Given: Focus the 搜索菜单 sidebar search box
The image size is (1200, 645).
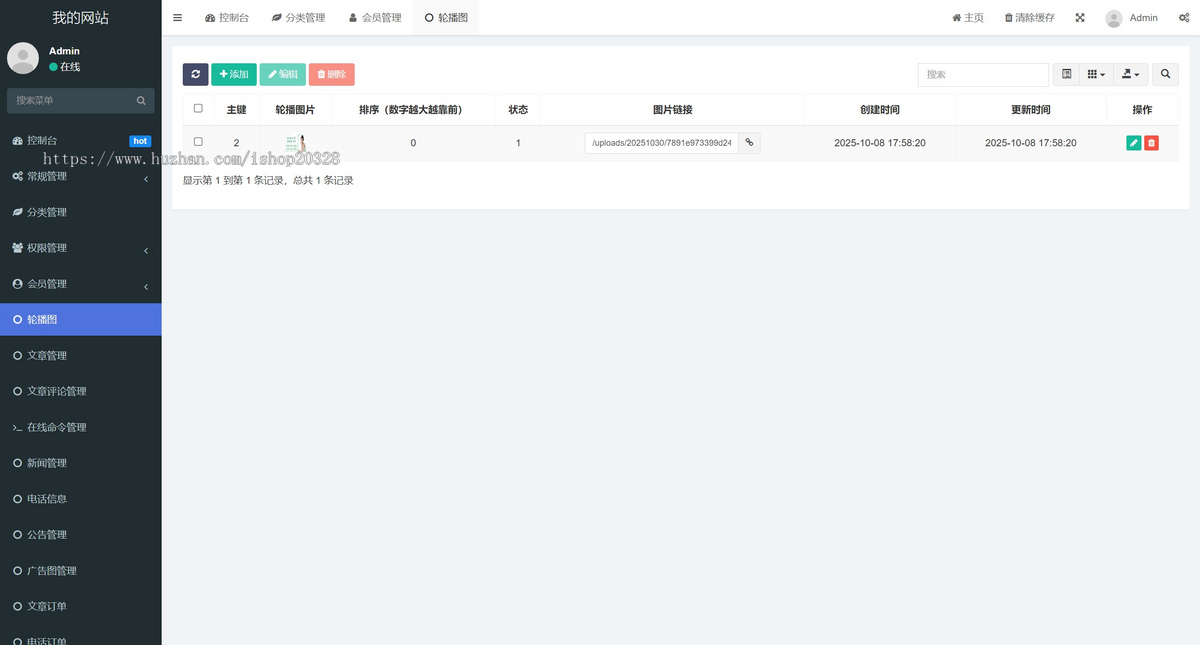Looking at the screenshot, I should pyautogui.click(x=69, y=100).
